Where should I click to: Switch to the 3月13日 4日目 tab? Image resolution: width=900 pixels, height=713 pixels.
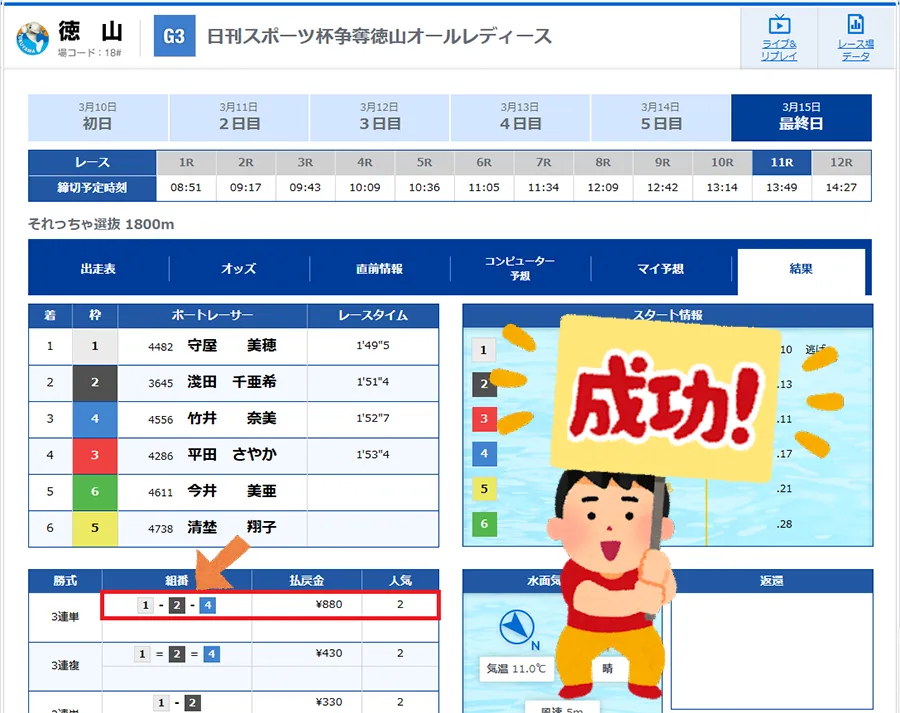point(520,117)
